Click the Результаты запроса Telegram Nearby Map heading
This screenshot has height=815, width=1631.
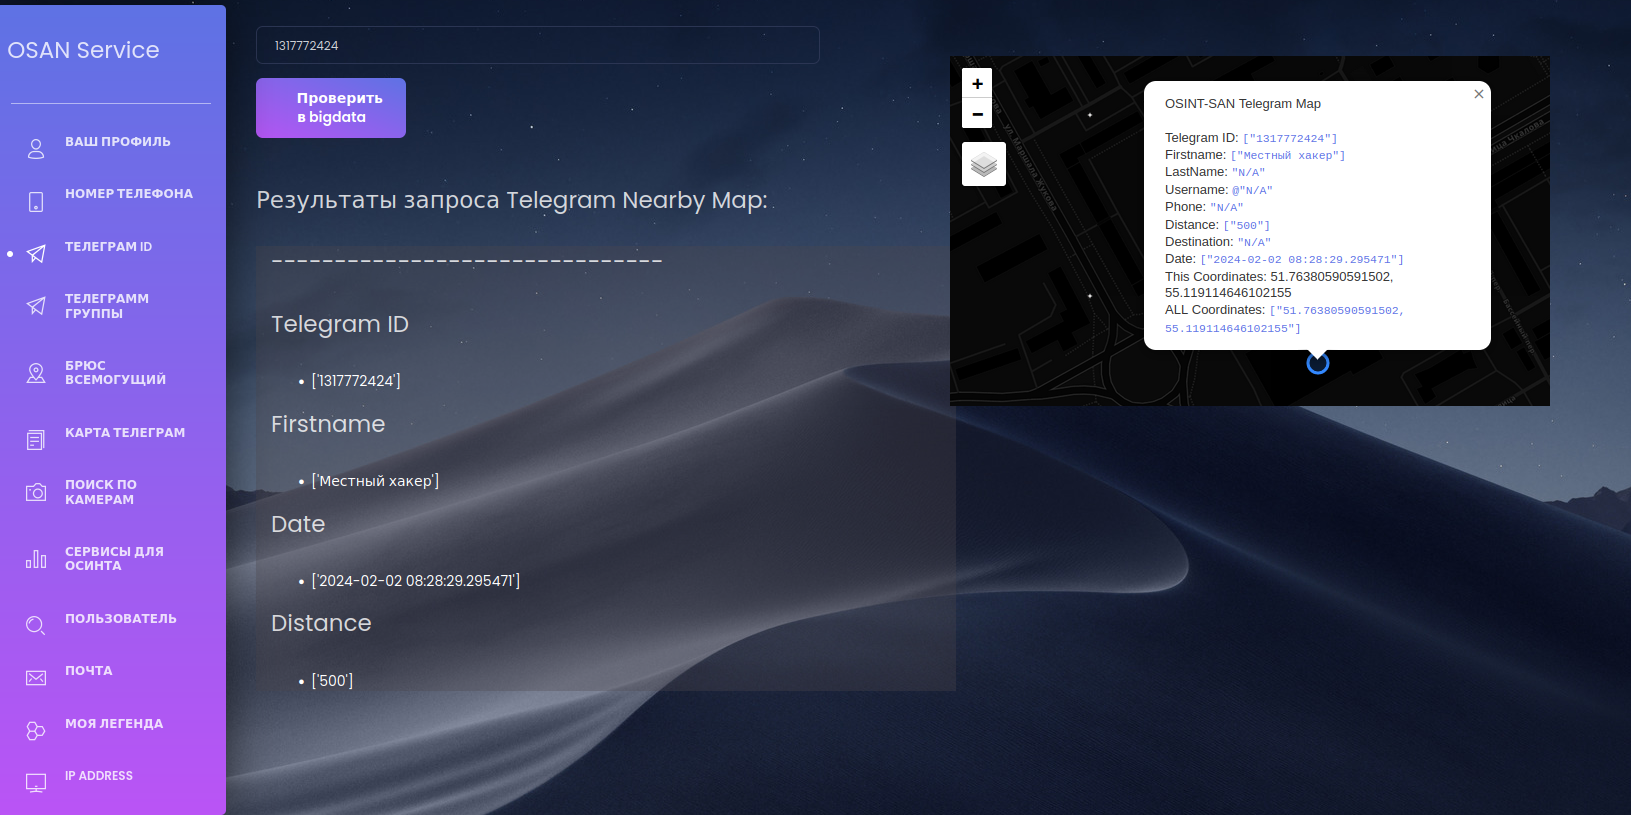(512, 200)
